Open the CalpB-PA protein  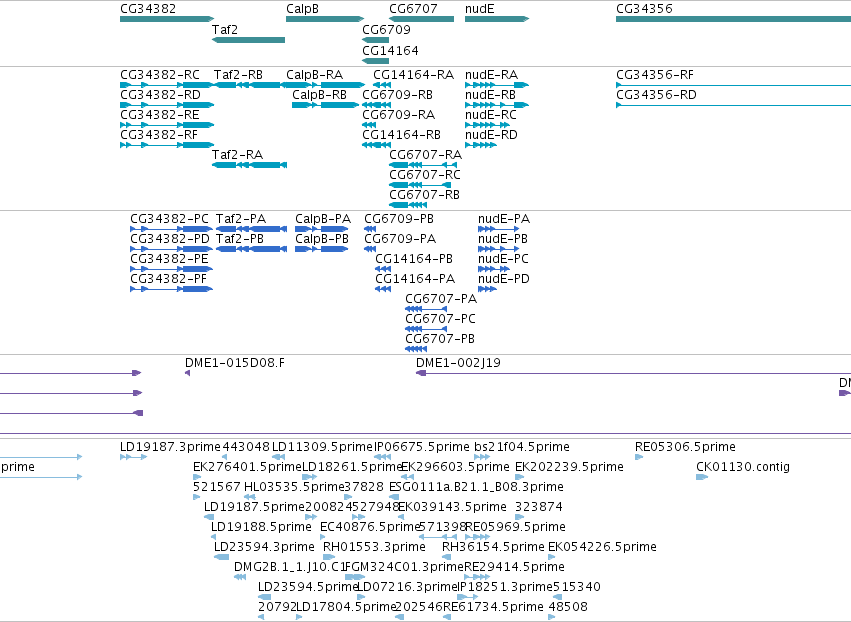pos(322,229)
